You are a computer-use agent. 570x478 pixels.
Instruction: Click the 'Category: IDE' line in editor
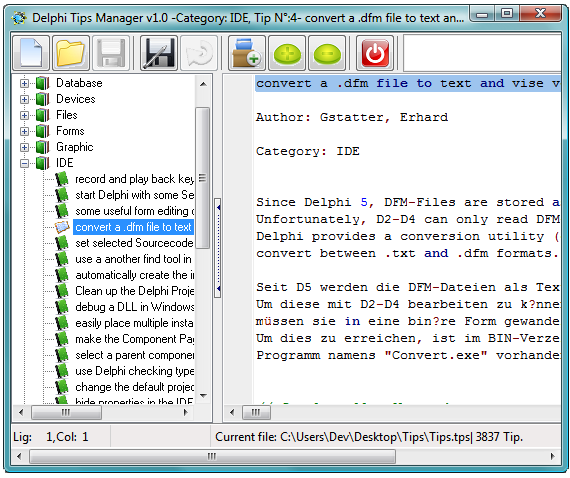pyautogui.click(x=308, y=151)
